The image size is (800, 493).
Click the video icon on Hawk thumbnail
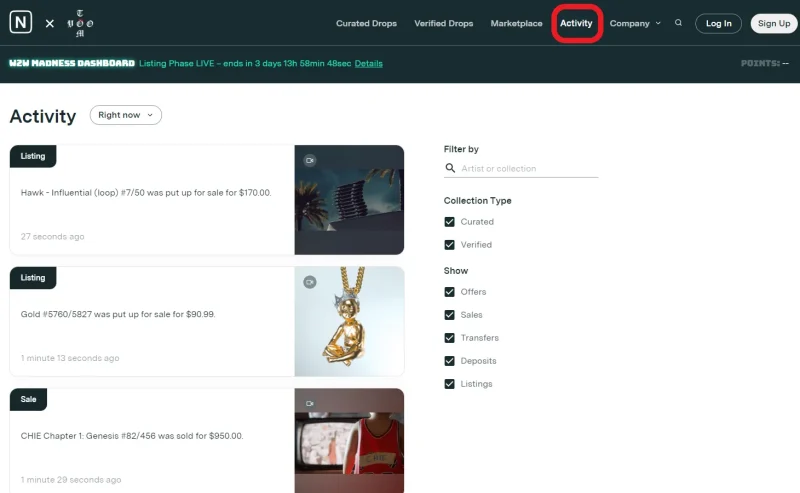pyautogui.click(x=310, y=160)
